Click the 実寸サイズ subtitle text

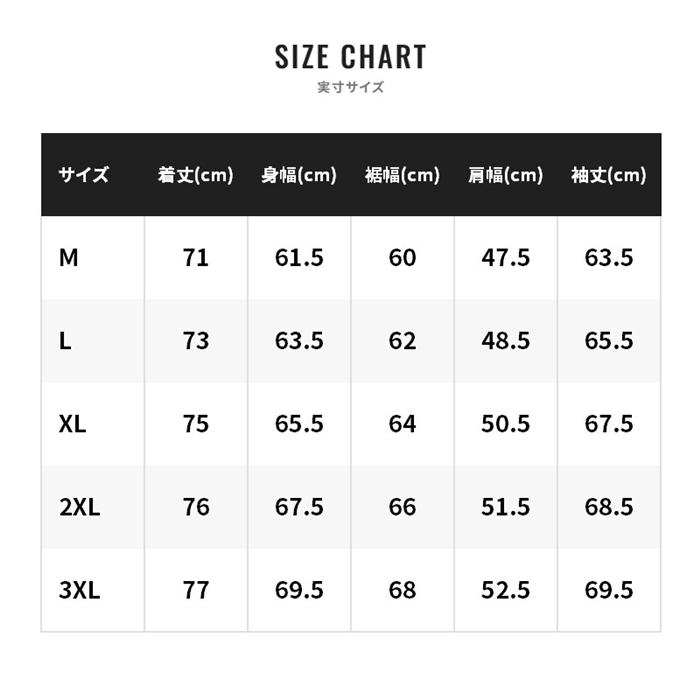pyautogui.click(x=350, y=87)
